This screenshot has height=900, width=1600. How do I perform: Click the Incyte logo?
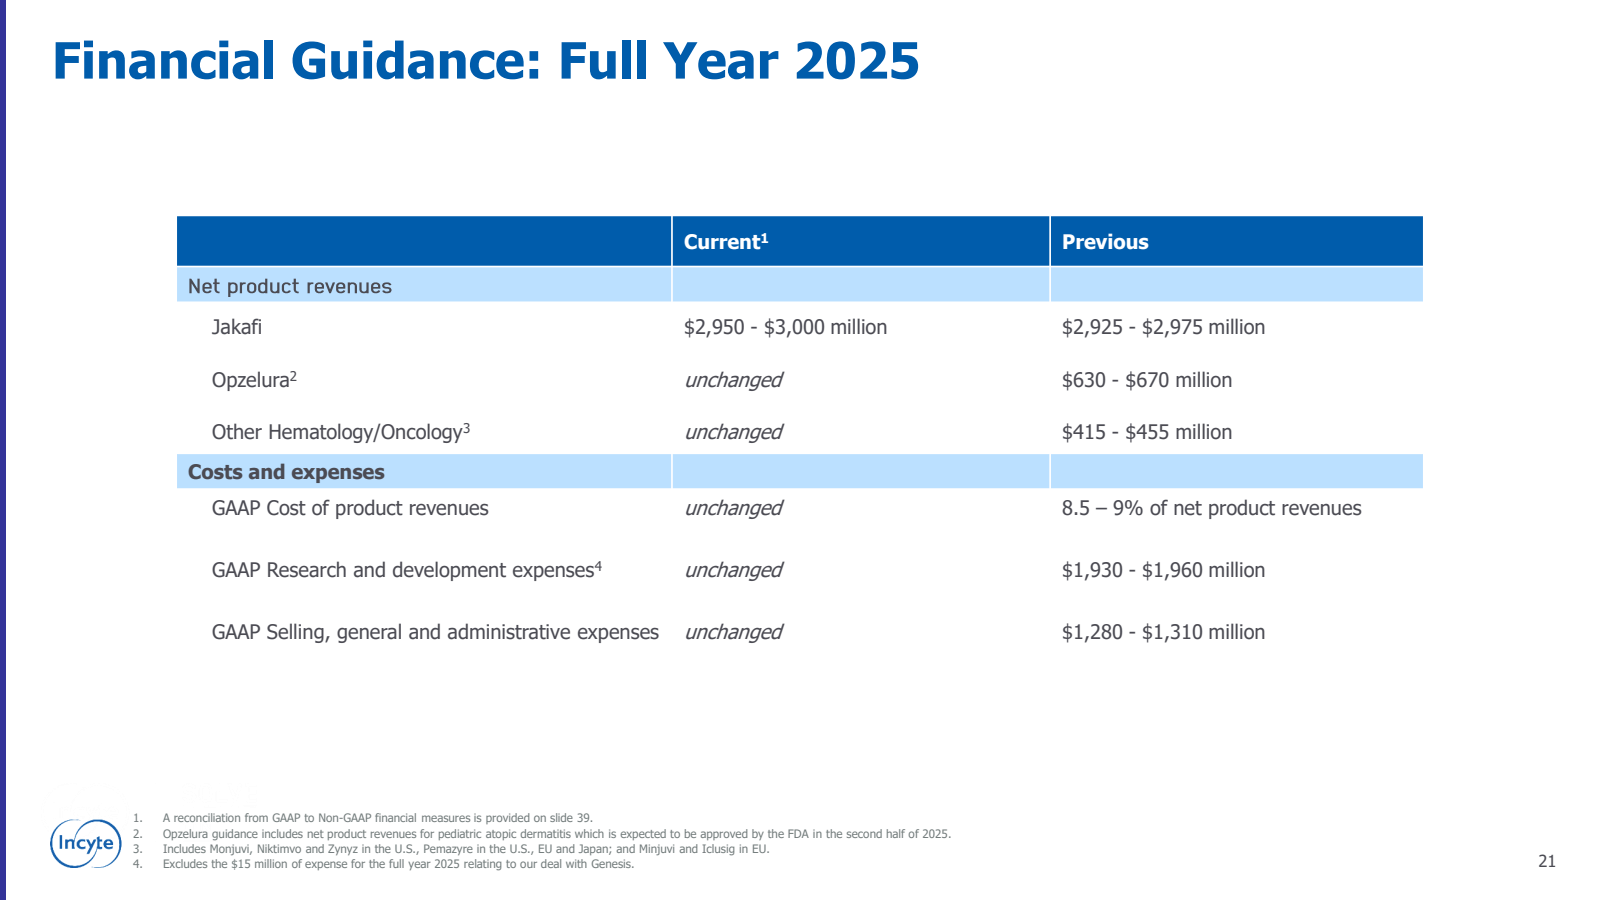click(x=86, y=843)
